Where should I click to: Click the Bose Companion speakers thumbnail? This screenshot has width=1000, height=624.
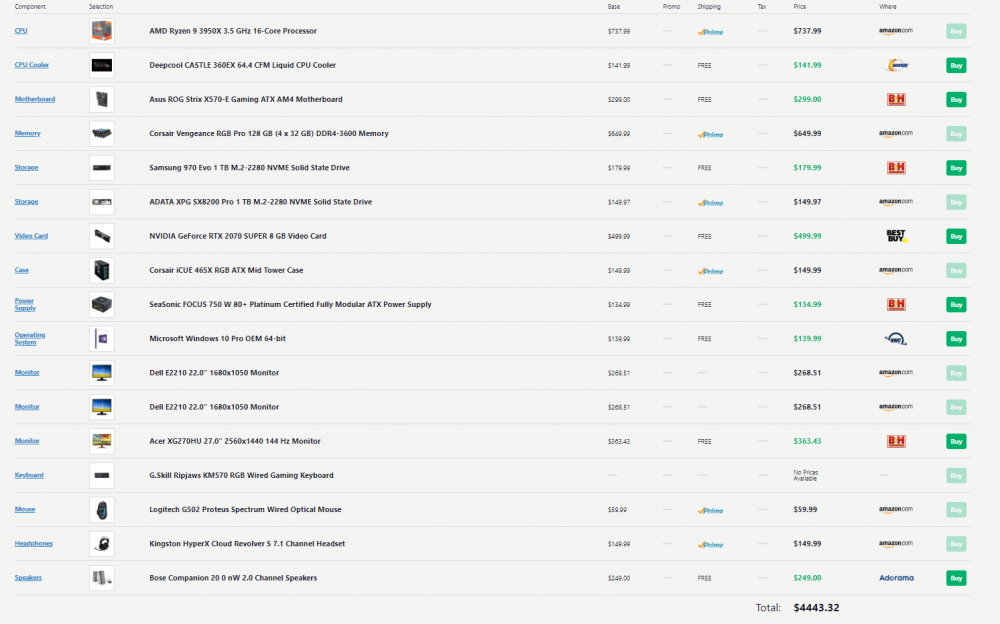pos(102,578)
